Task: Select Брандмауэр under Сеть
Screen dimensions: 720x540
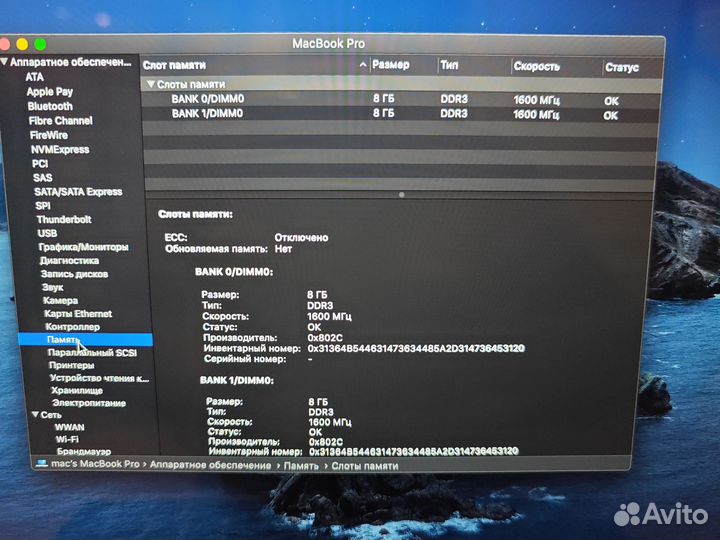Action: pos(84,451)
